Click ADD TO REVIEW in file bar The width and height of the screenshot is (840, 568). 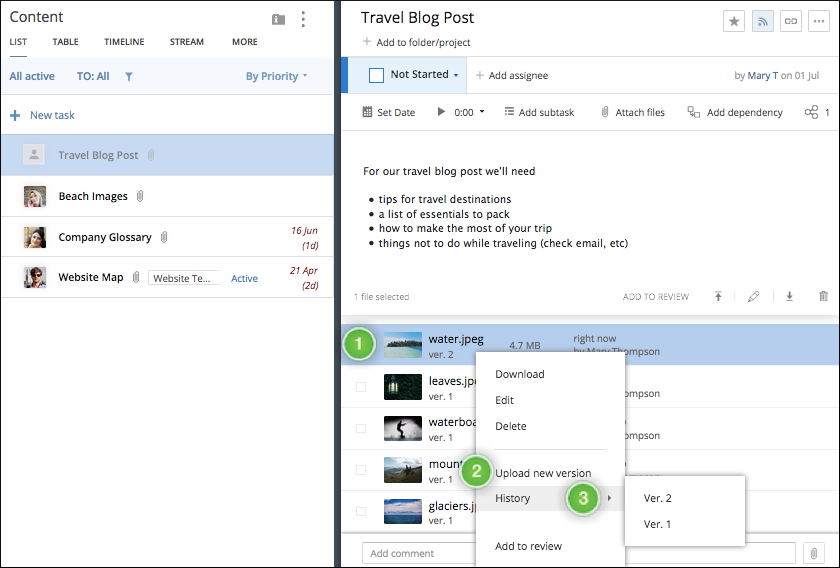[x=656, y=297]
